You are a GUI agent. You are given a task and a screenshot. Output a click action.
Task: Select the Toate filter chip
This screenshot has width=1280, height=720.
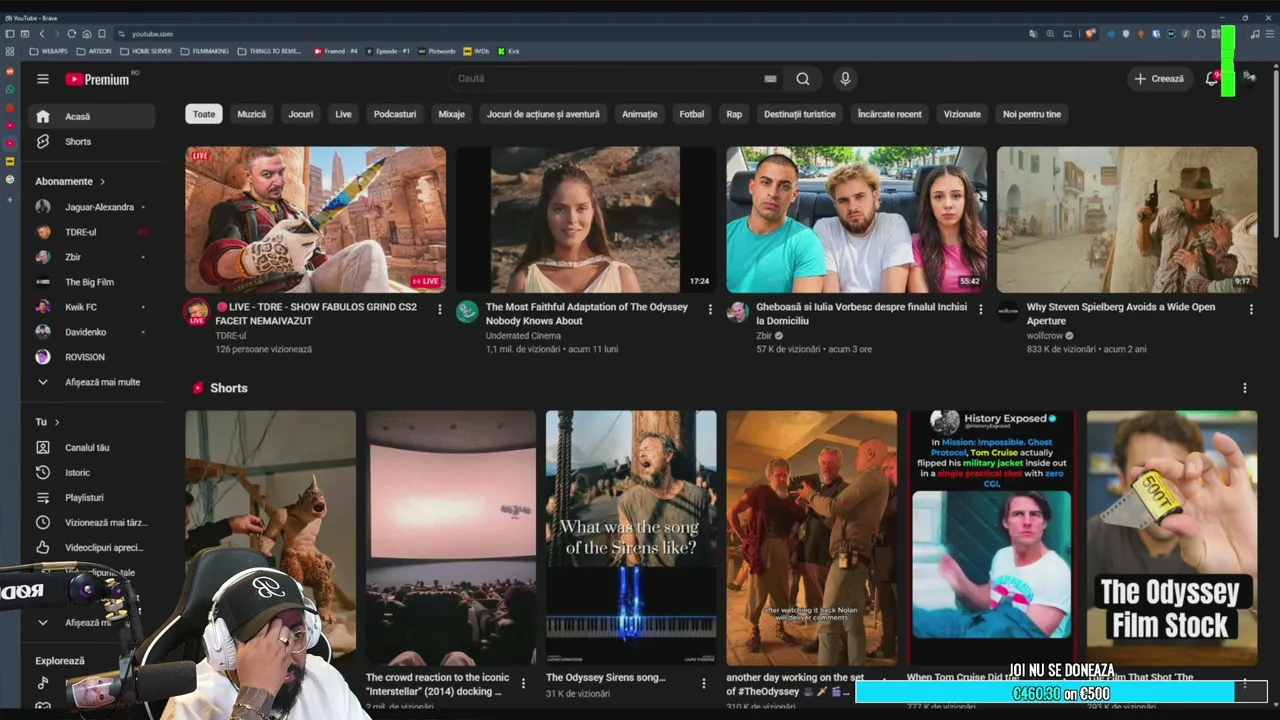pyautogui.click(x=204, y=114)
